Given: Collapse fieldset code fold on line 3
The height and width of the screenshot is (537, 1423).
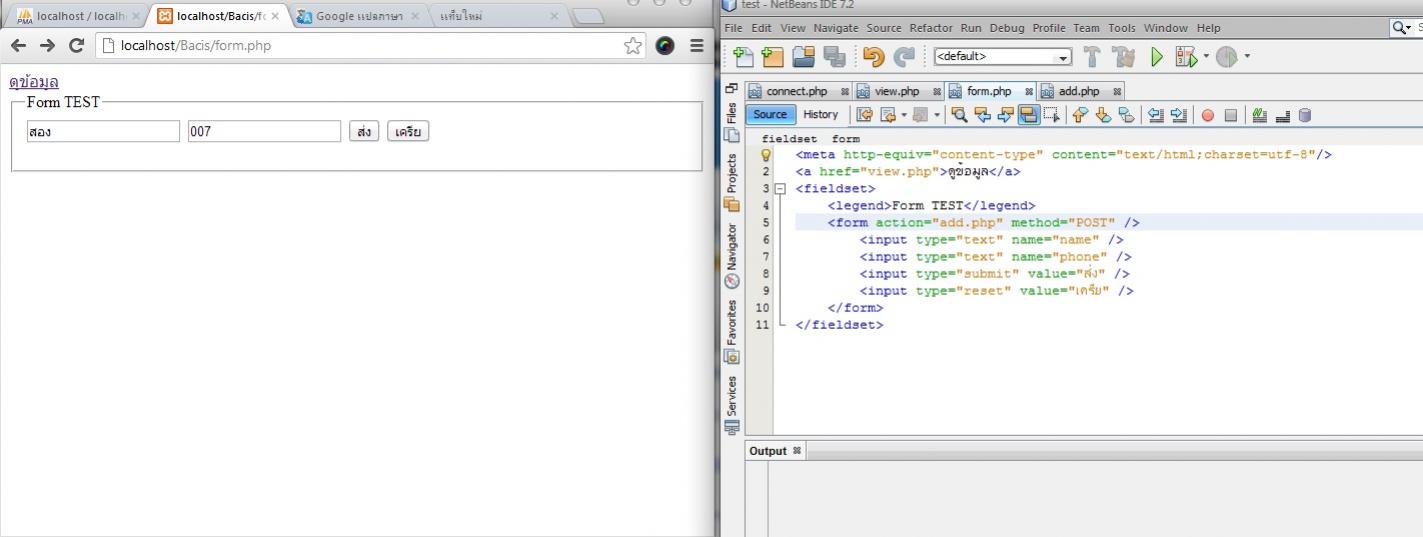Looking at the screenshot, I should pyautogui.click(x=781, y=188).
